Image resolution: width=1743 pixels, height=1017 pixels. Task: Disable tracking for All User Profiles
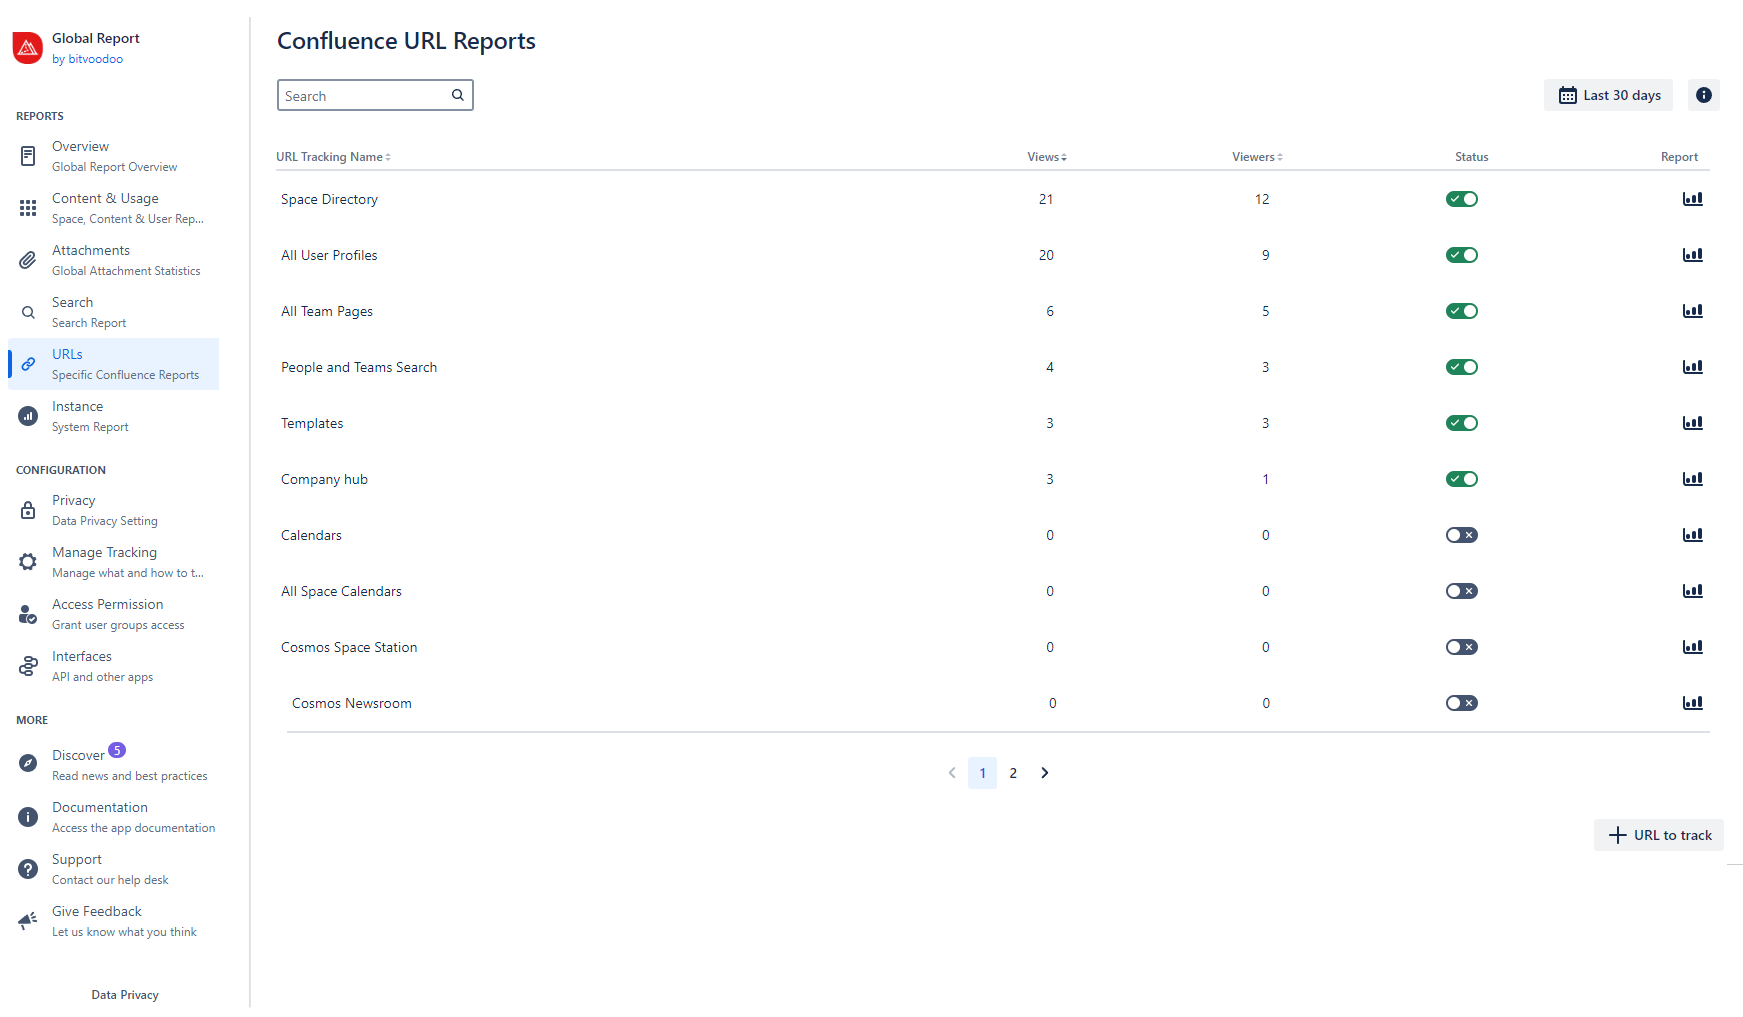(1461, 255)
